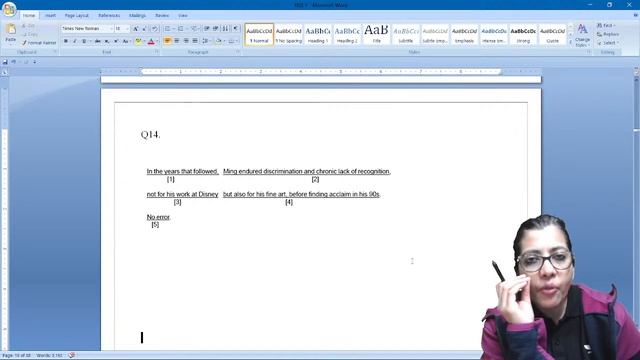Toggle Subscript formatting
This screenshot has width=640, height=360.
tap(107, 41)
